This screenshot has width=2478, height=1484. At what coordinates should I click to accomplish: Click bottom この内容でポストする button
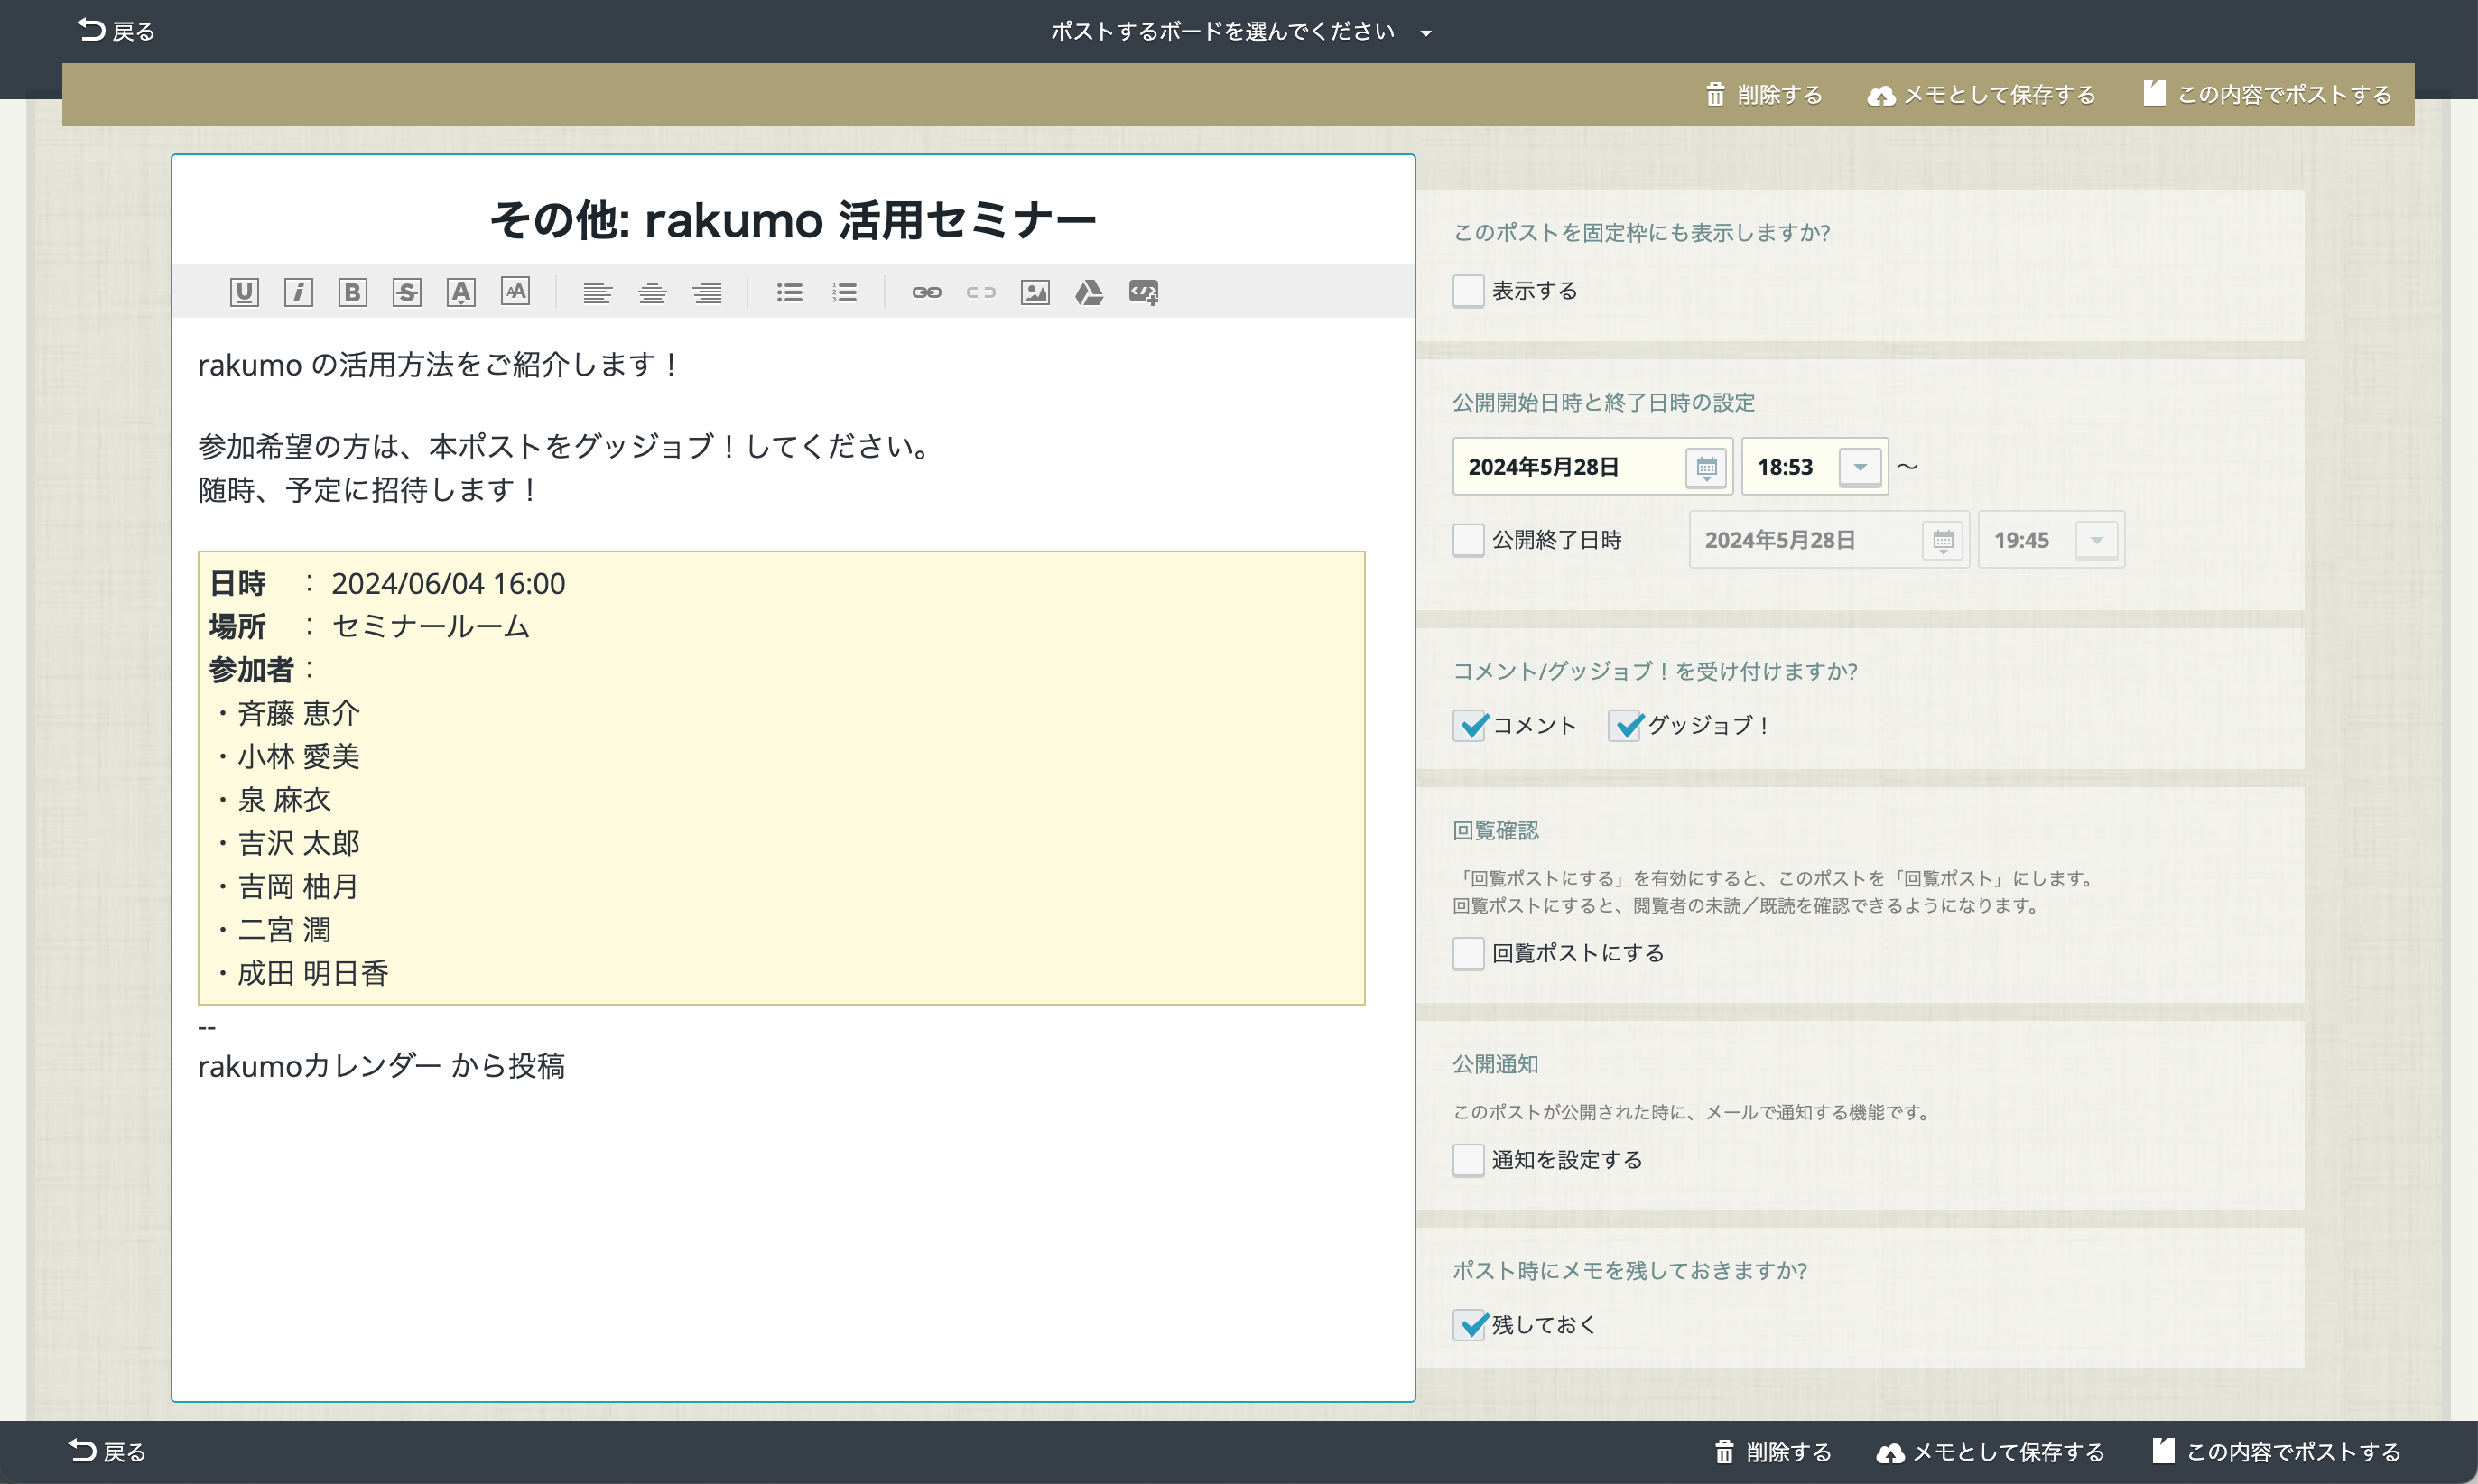point(2277,1452)
